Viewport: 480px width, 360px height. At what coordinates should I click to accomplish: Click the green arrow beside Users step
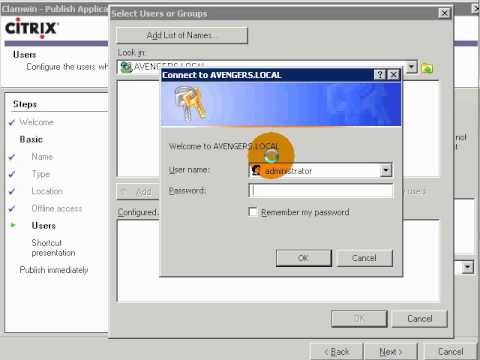tap(13, 225)
